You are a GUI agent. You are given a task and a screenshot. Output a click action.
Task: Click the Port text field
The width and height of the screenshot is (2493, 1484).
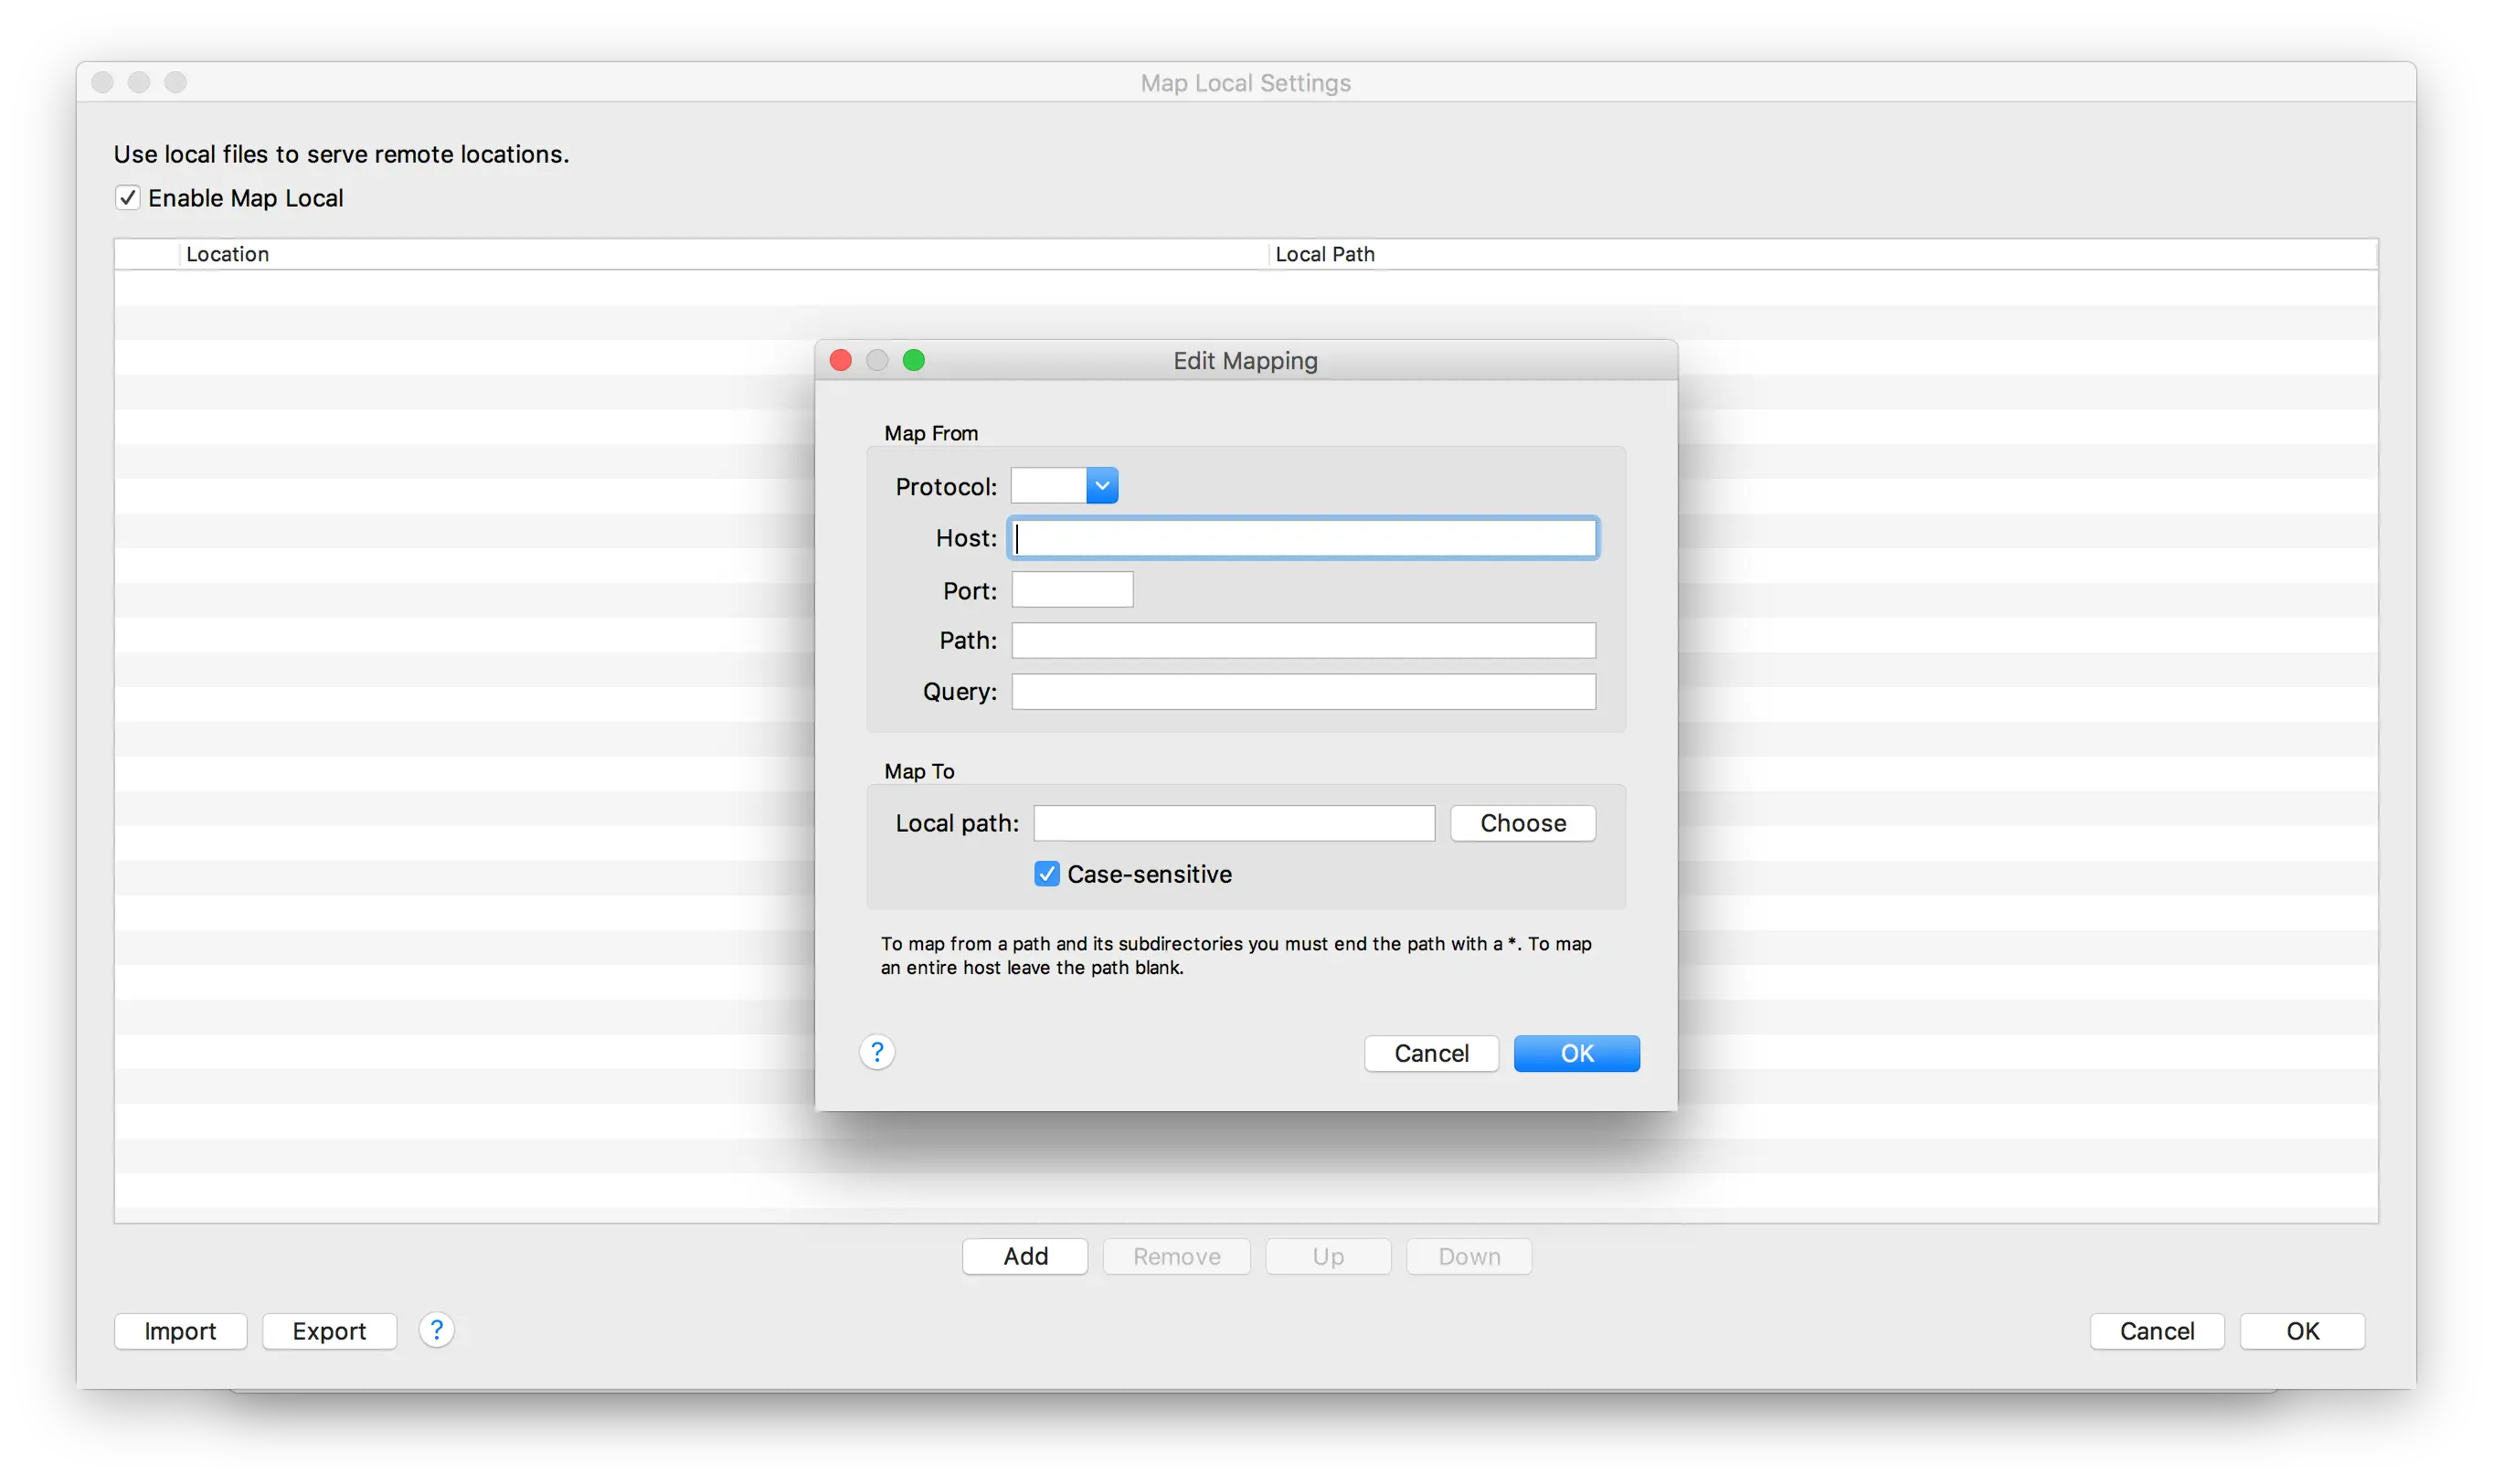[x=1072, y=590]
